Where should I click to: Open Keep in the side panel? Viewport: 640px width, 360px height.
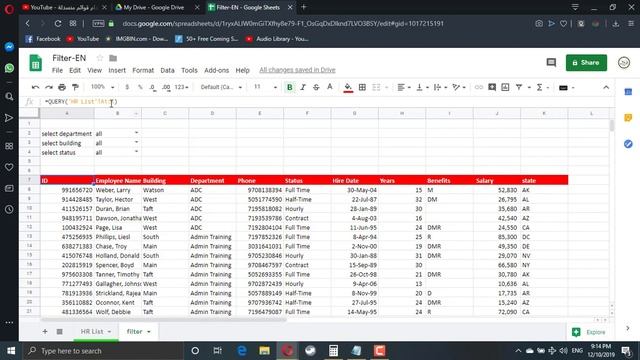click(x=628, y=118)
